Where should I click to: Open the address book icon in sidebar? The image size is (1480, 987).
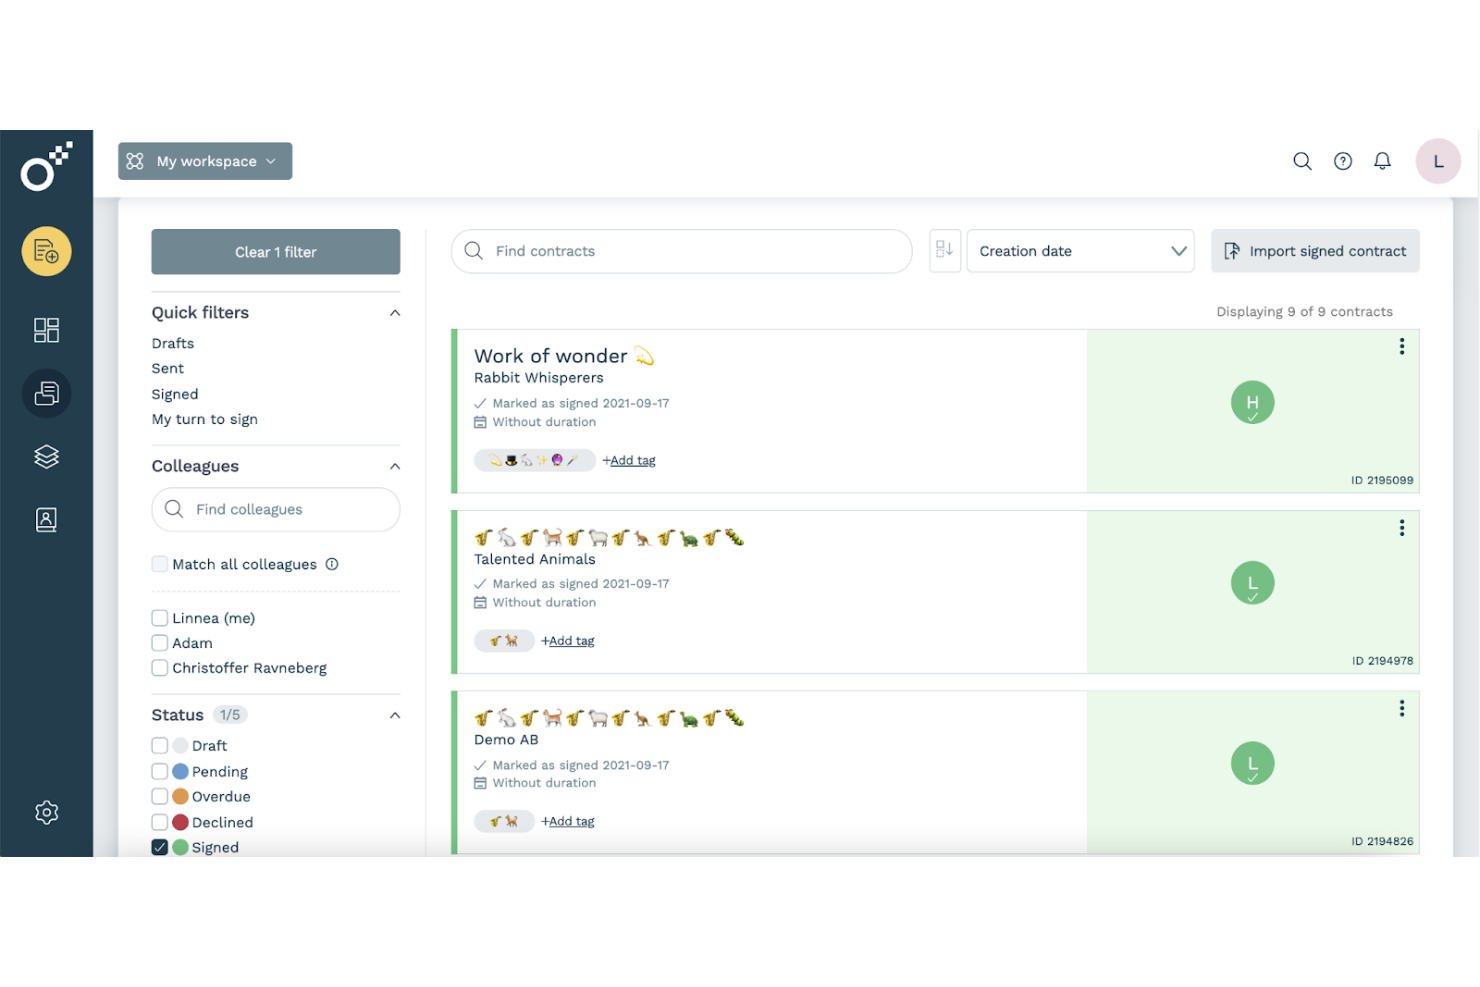pos(46,519)
